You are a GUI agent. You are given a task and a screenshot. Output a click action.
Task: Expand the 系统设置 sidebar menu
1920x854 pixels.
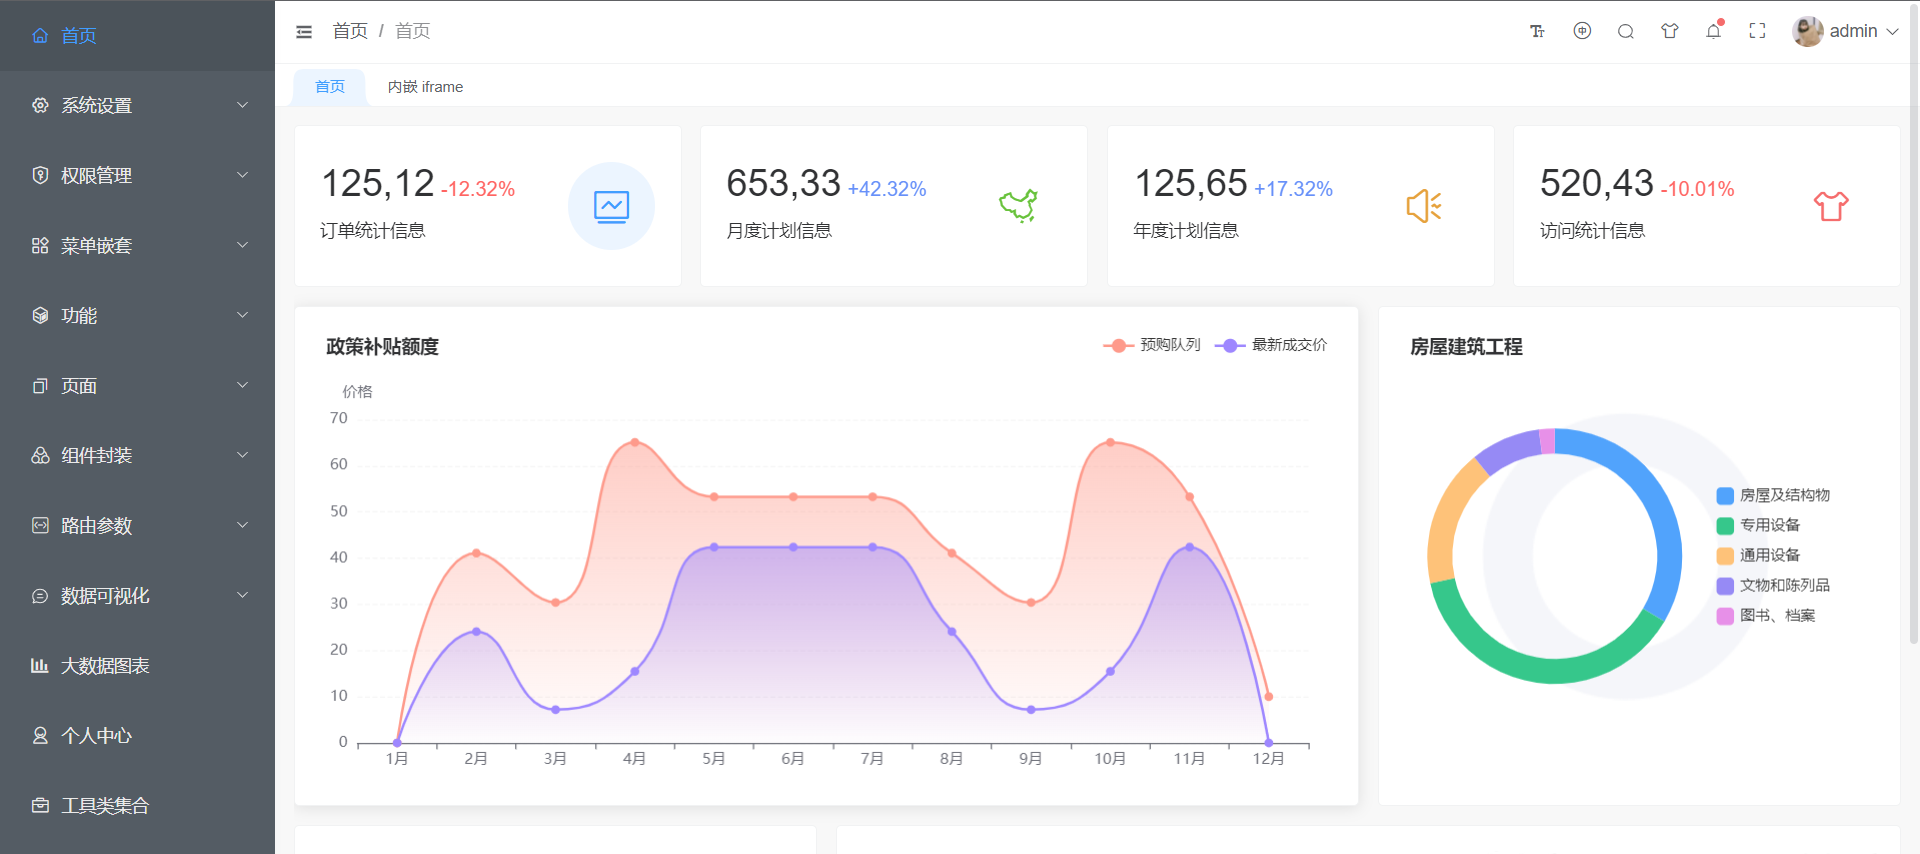(138, 106)
